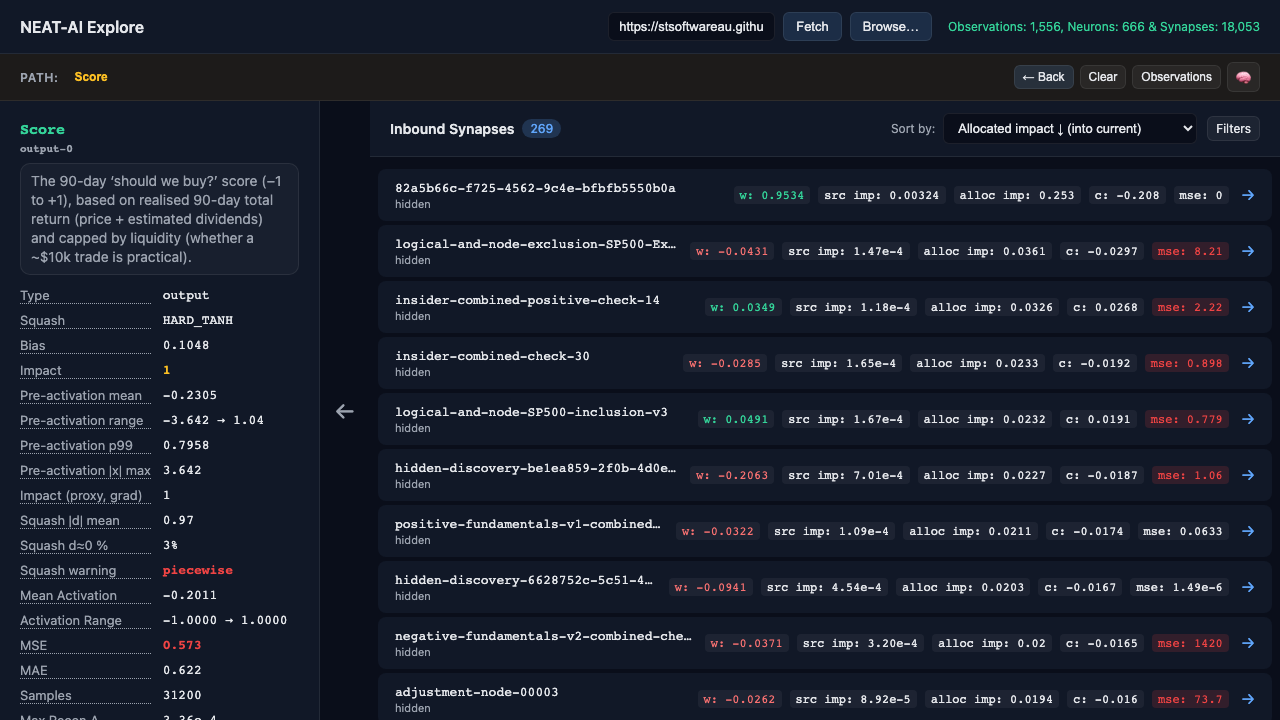
Task: Click the weight badge w: 0.0349
Action: (x=743, y=307)
